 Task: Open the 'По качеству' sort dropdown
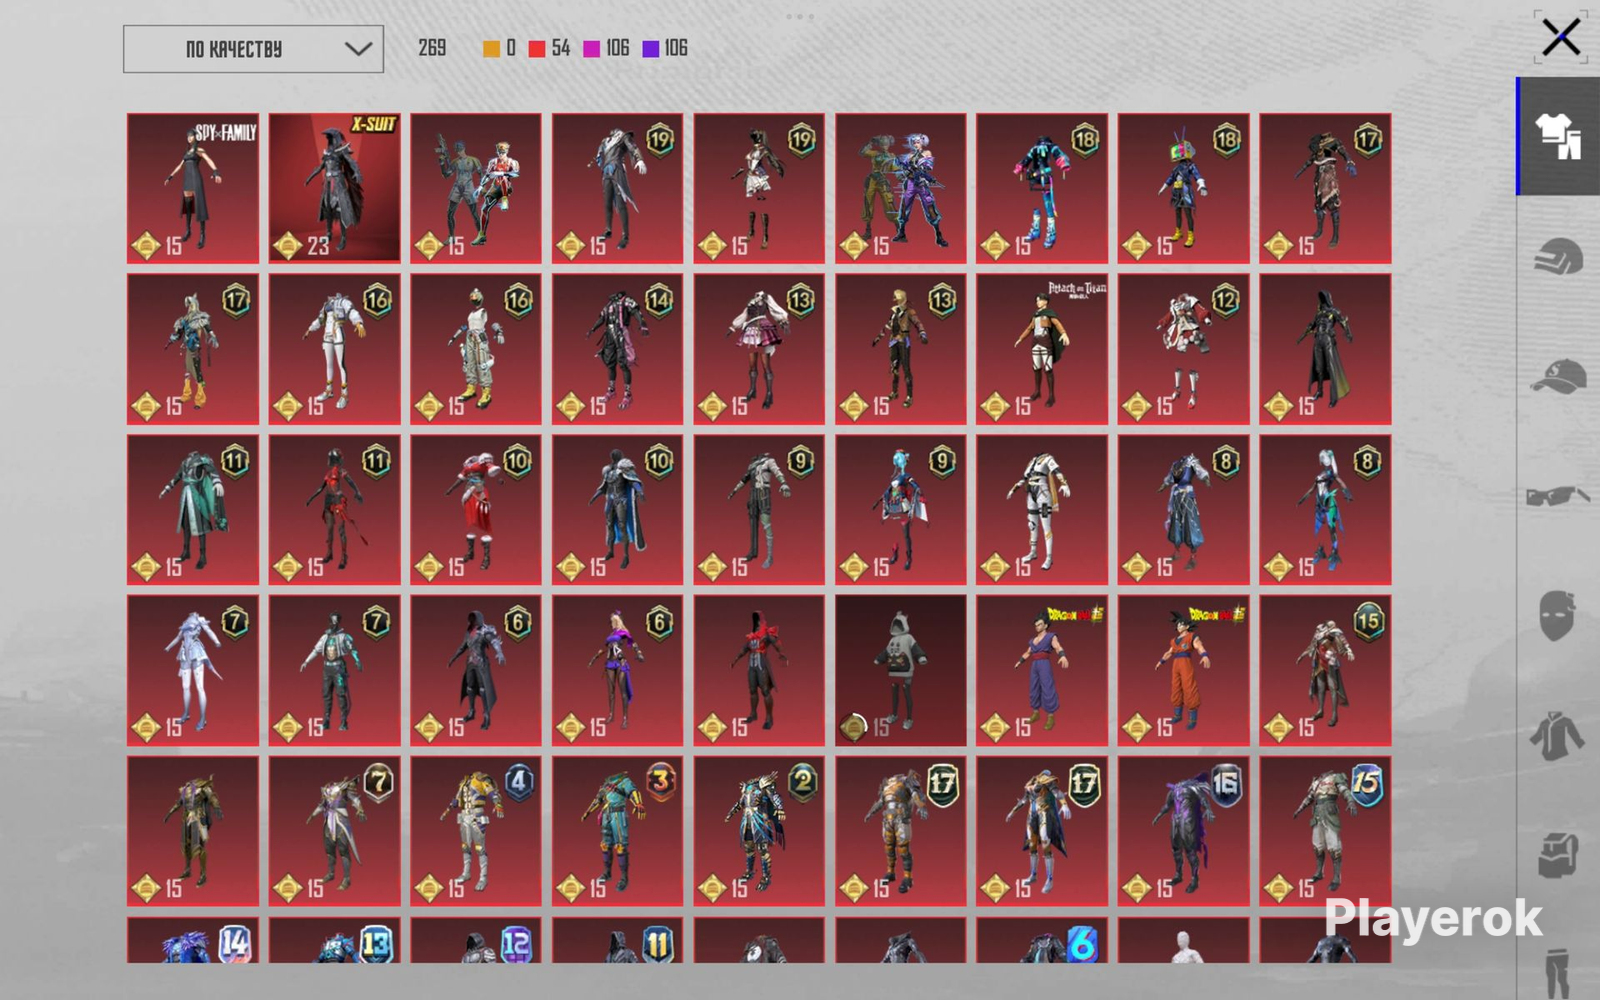tap(253, 49)
